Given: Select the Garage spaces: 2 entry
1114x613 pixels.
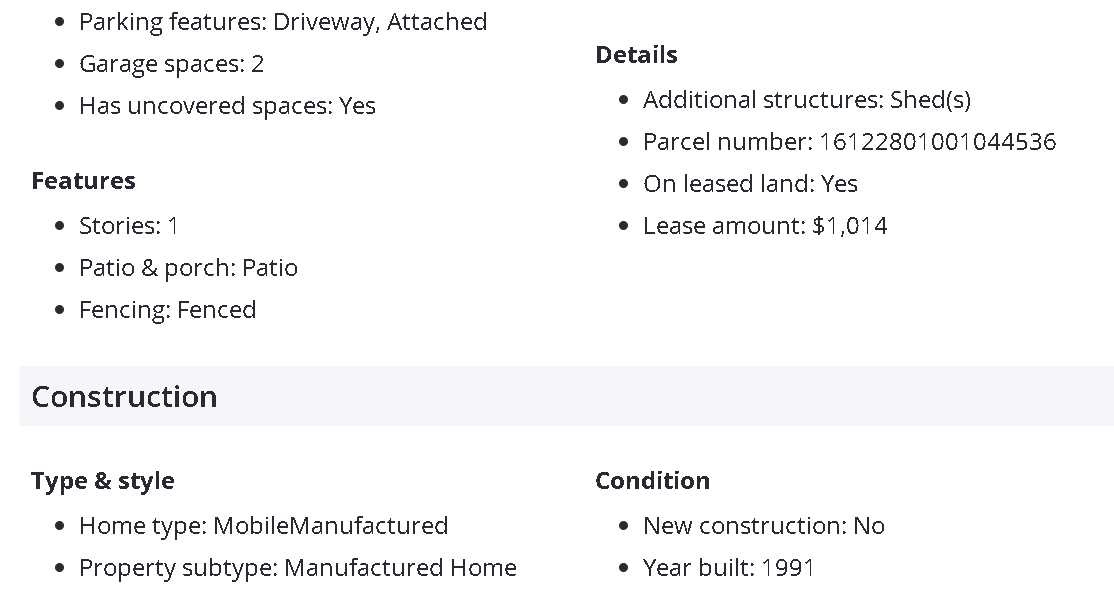Looking at the screenshot, I should pyautogui.click(x=172, y=64).
